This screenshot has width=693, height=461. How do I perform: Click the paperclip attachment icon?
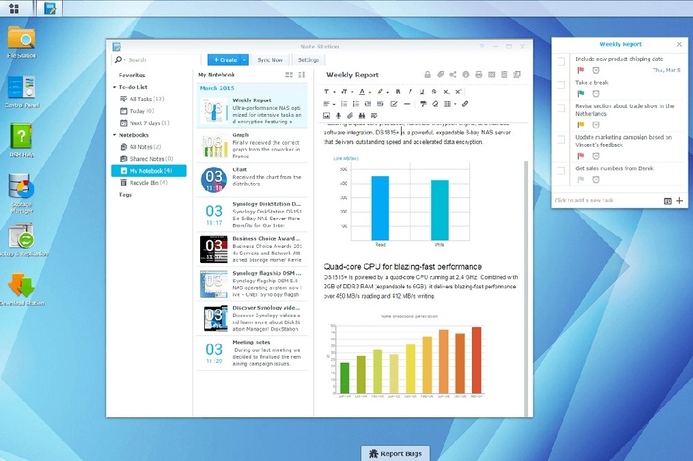(350, 116)
